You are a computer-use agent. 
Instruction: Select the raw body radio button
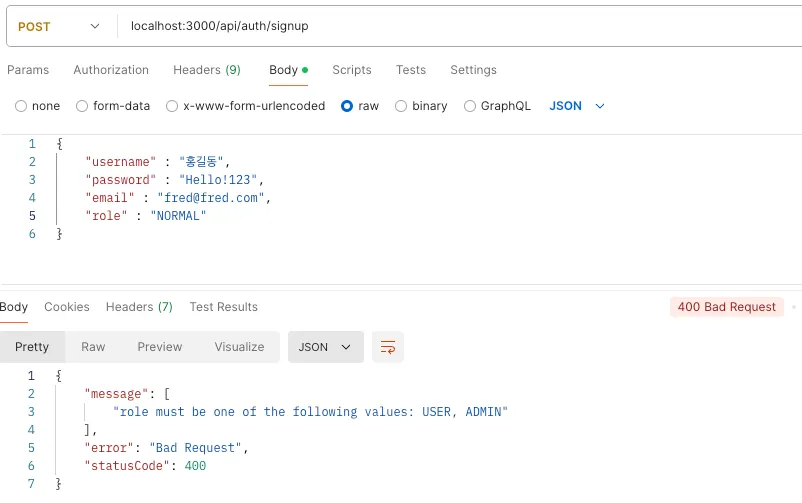pyautogui.click(x=347, y=106)
